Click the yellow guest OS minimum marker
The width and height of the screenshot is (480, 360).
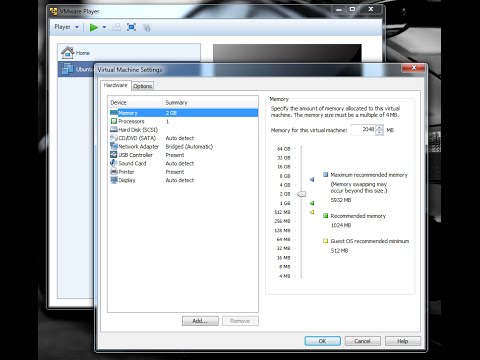click(x=312, y=212)
